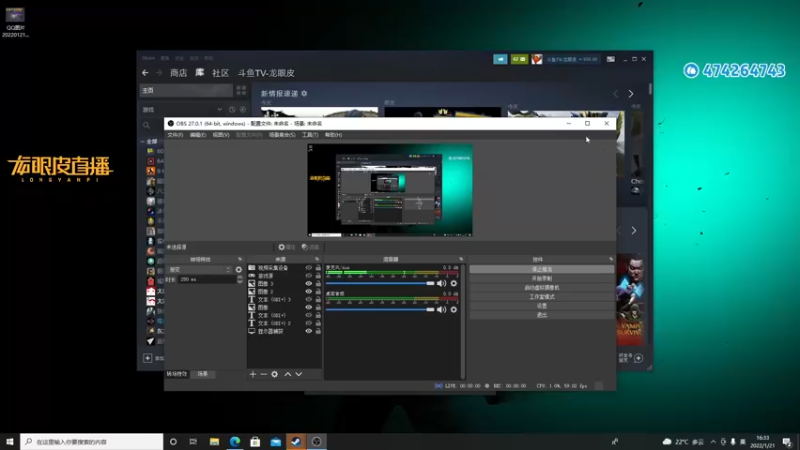Go back in the Steam window
This screenshot has width=800, height=450.
click(145, 73)
